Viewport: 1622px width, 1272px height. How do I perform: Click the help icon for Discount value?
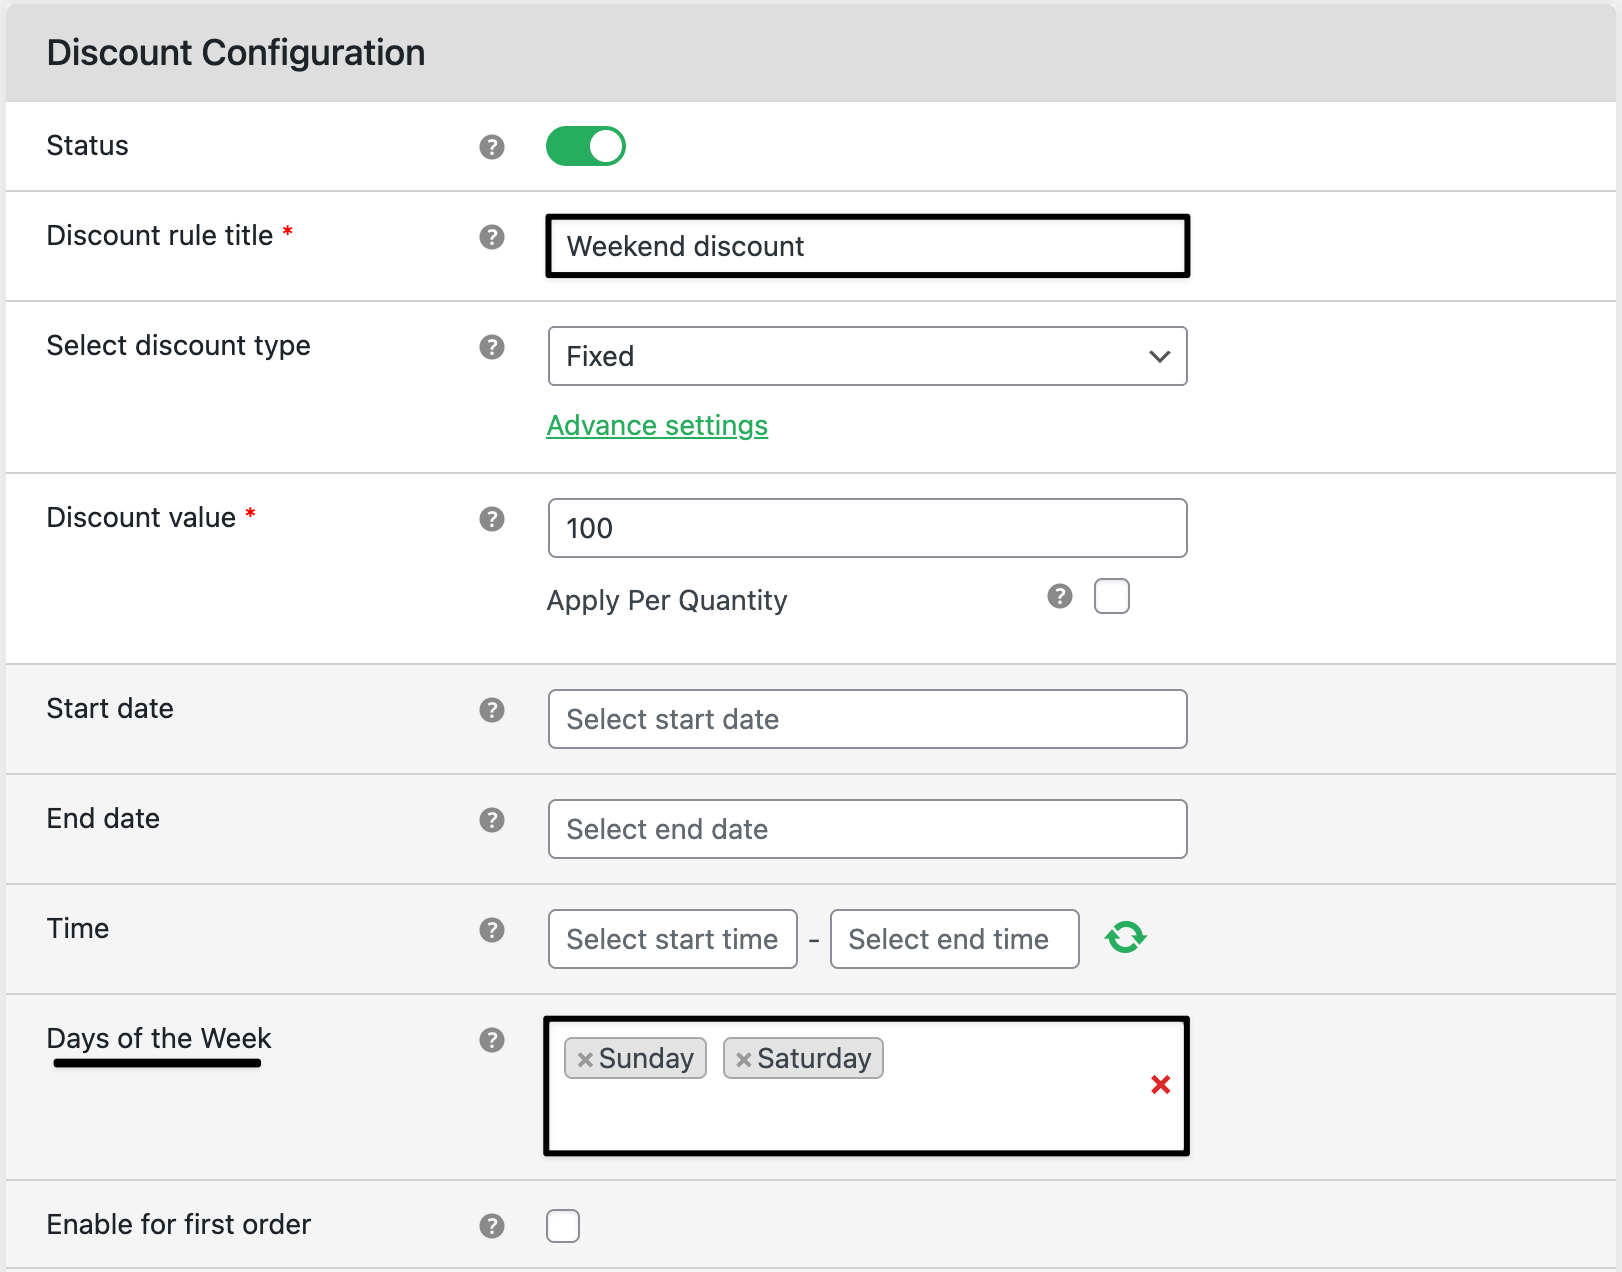click(x=491, y=519)
